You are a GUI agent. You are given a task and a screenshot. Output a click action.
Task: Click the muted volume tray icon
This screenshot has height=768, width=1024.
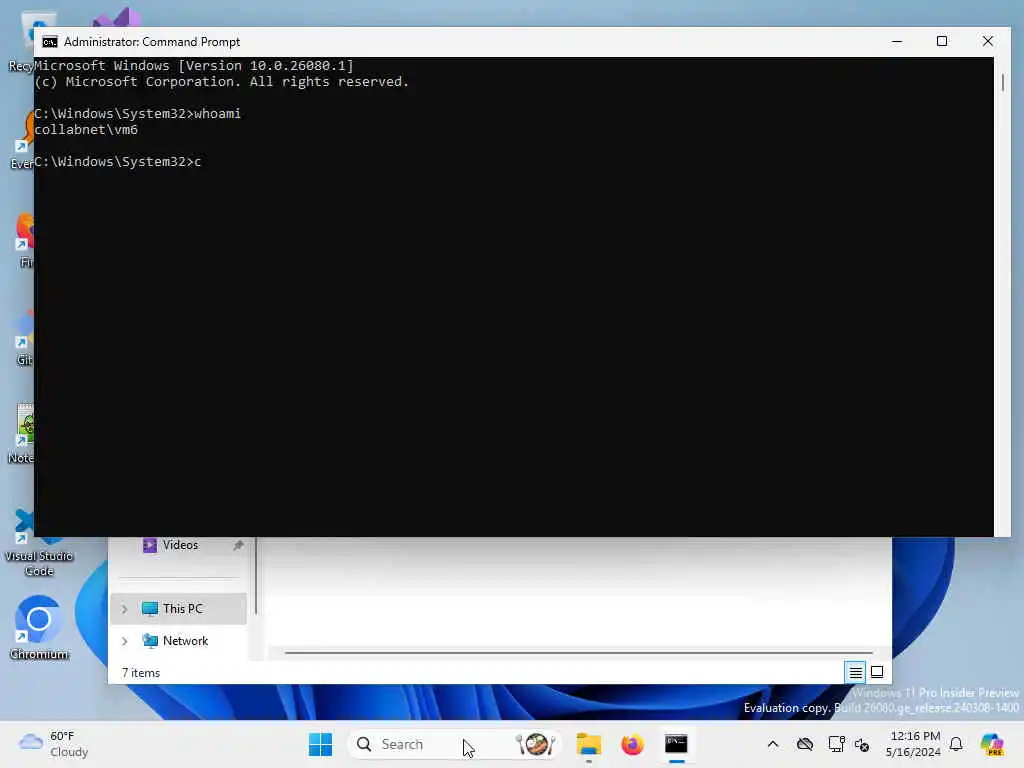(x=862, y=744)
